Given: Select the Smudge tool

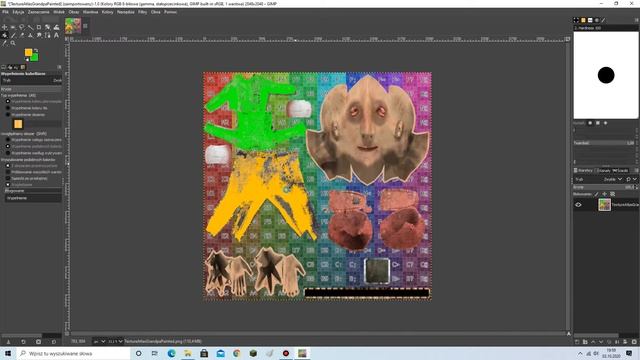Looking at the screenshot, I should pos(39,36).
